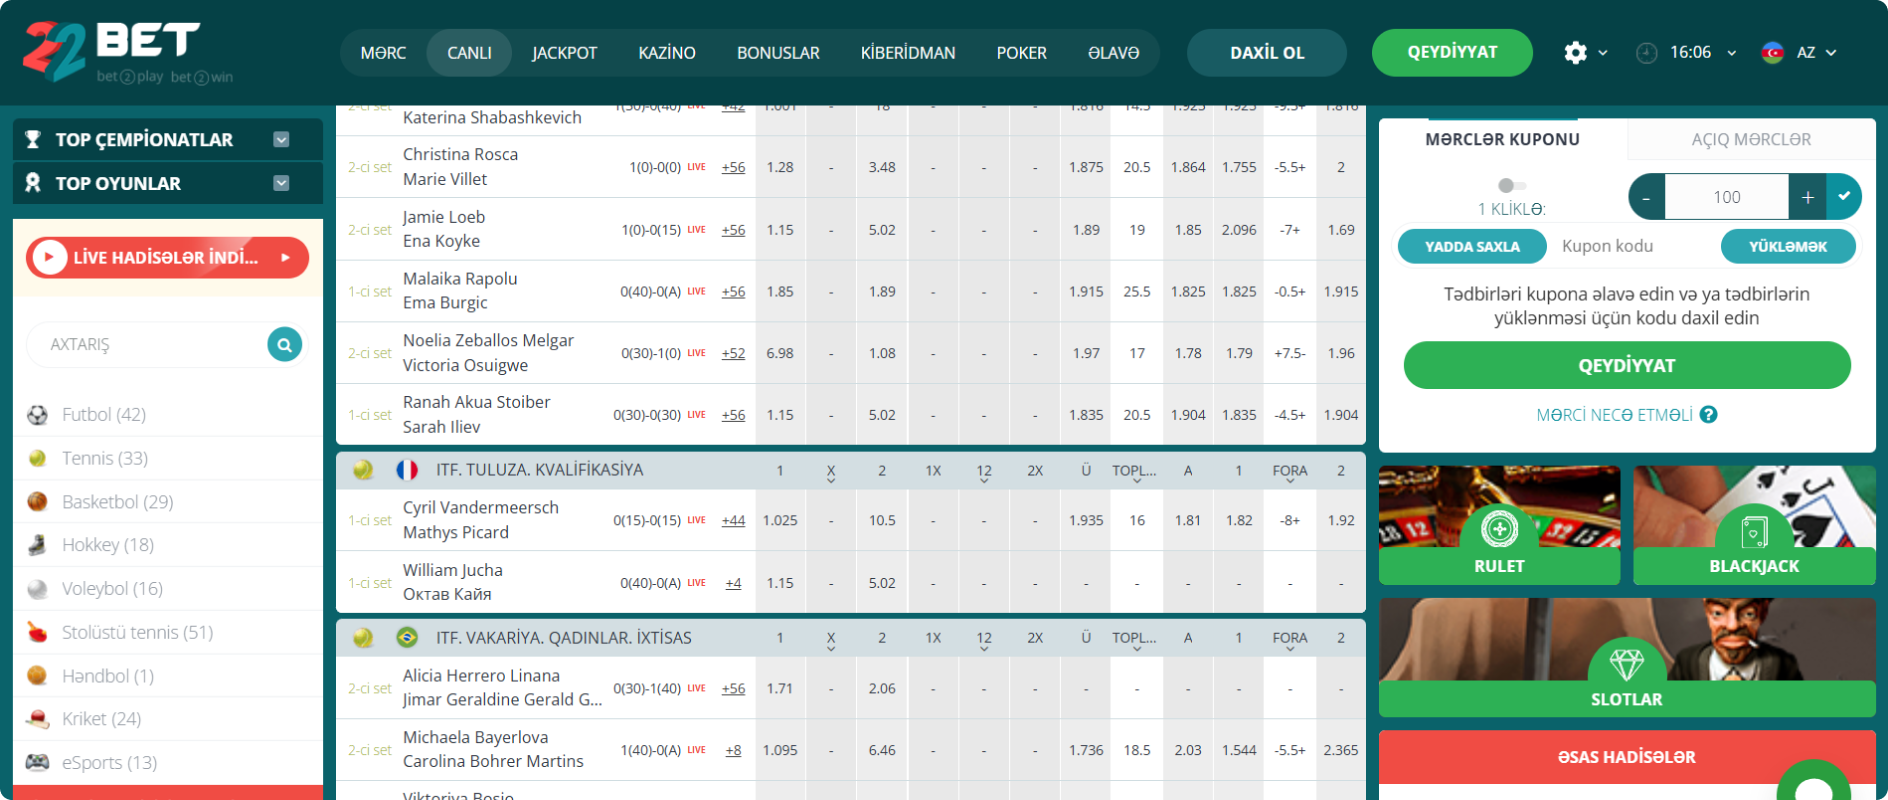Click the Tennis ball icon in sidebar
The width and height of the screenshot is (1888, 800).
[37, 458]
